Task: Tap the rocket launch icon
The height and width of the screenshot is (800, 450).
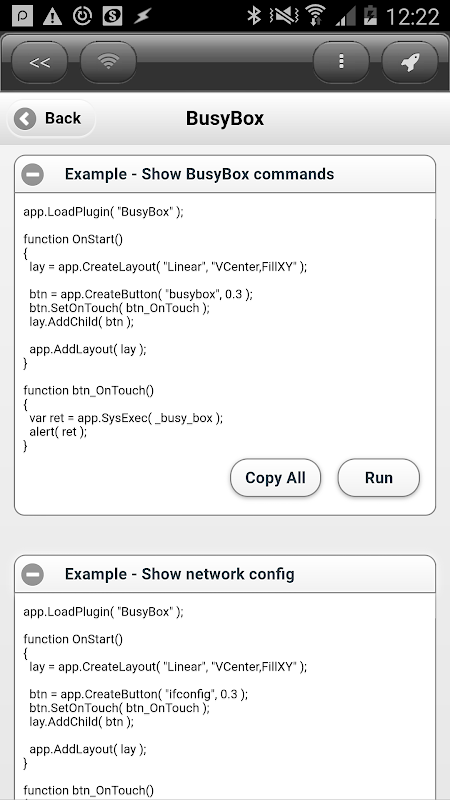Action: (410, 62)
